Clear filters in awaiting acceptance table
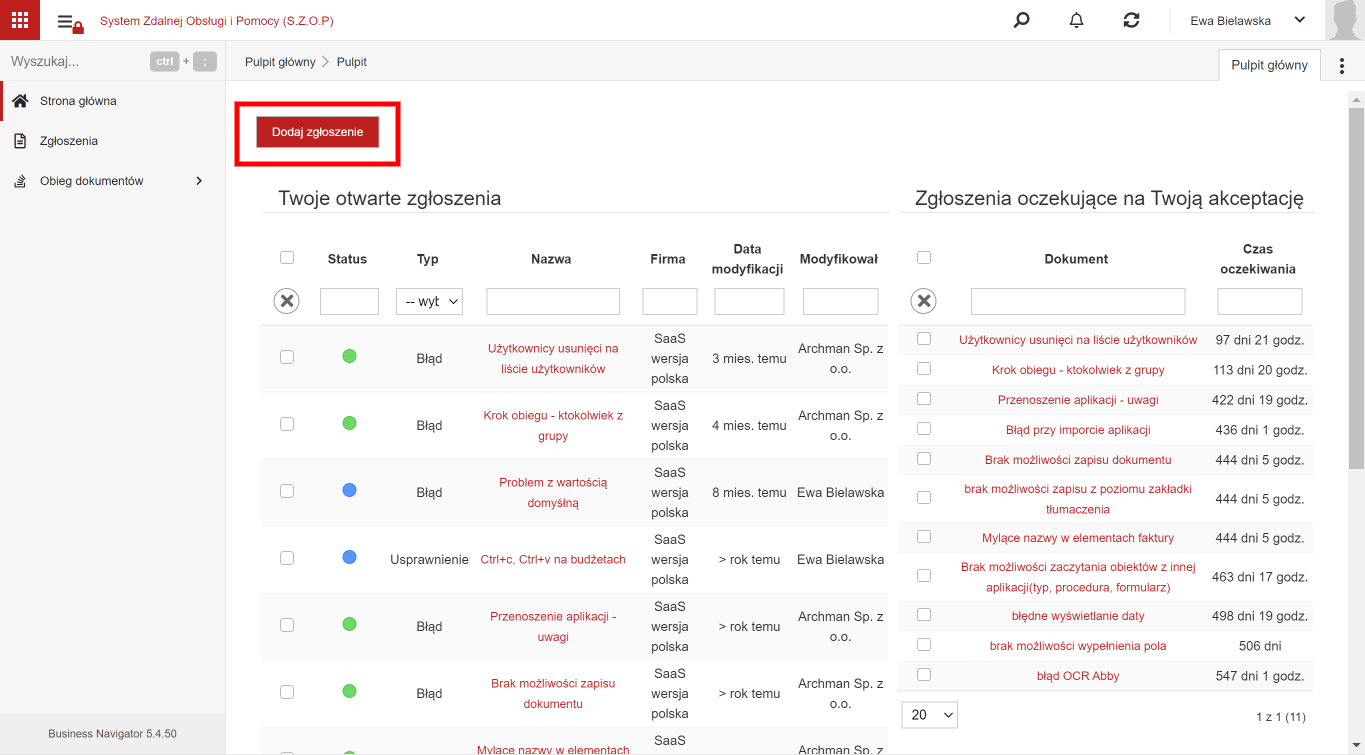1365x755 pixels. [x=925, y=300]
